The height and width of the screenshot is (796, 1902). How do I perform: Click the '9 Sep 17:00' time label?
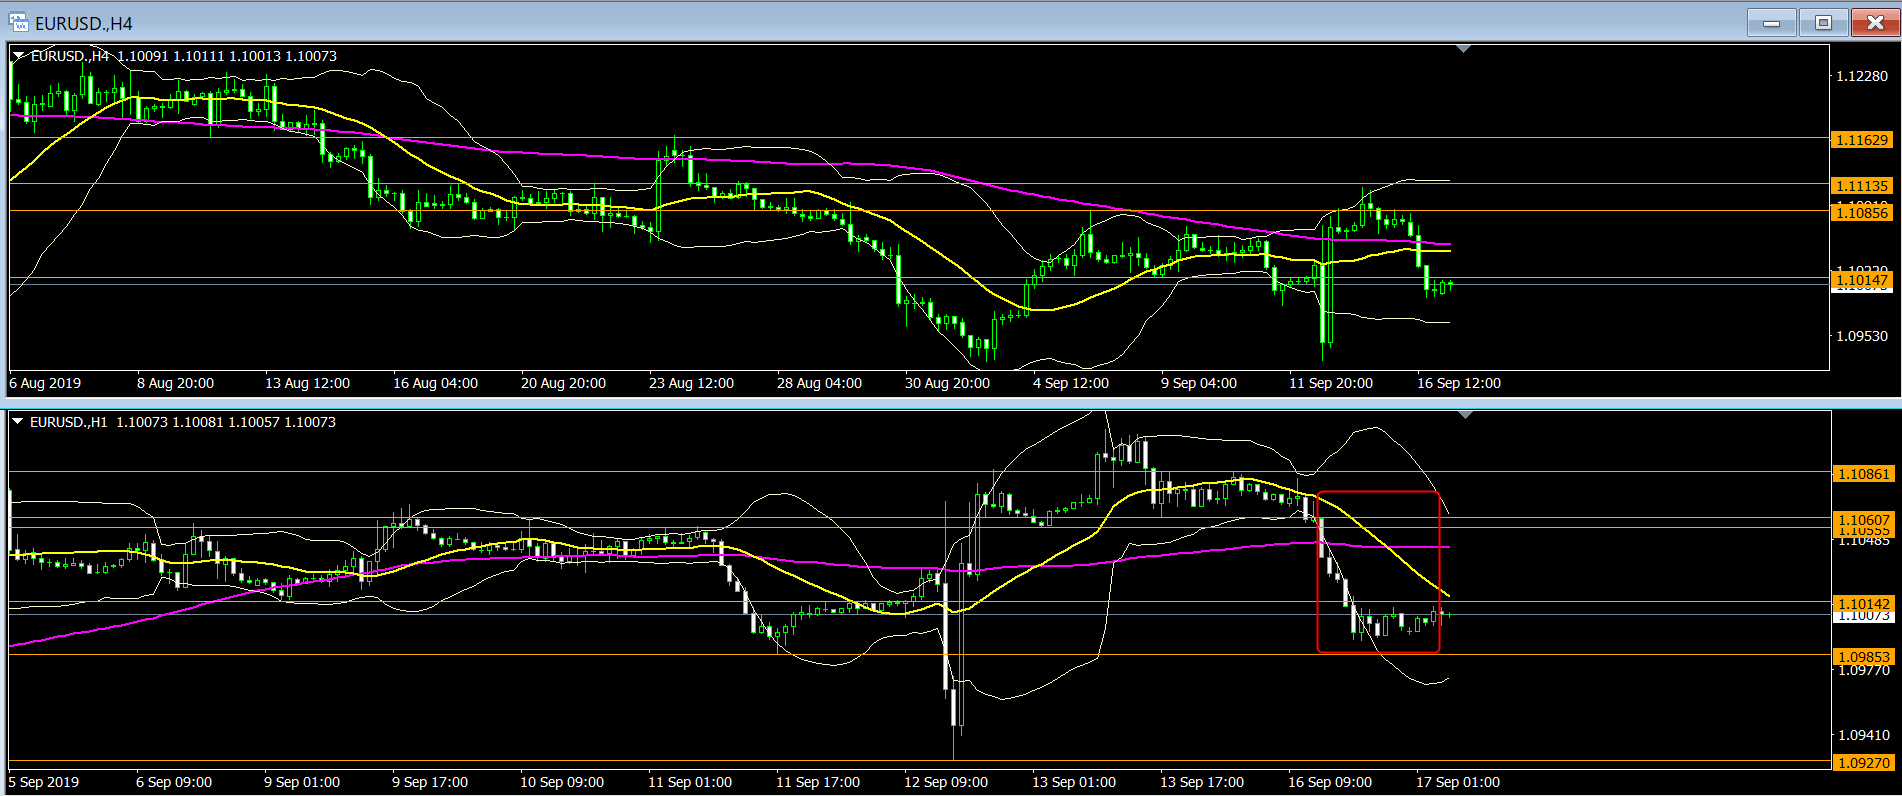coord(430,782)
